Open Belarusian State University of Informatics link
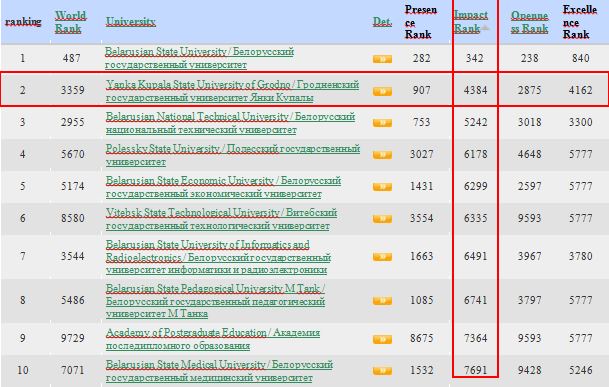609x387 pixels. click(218, 257)
